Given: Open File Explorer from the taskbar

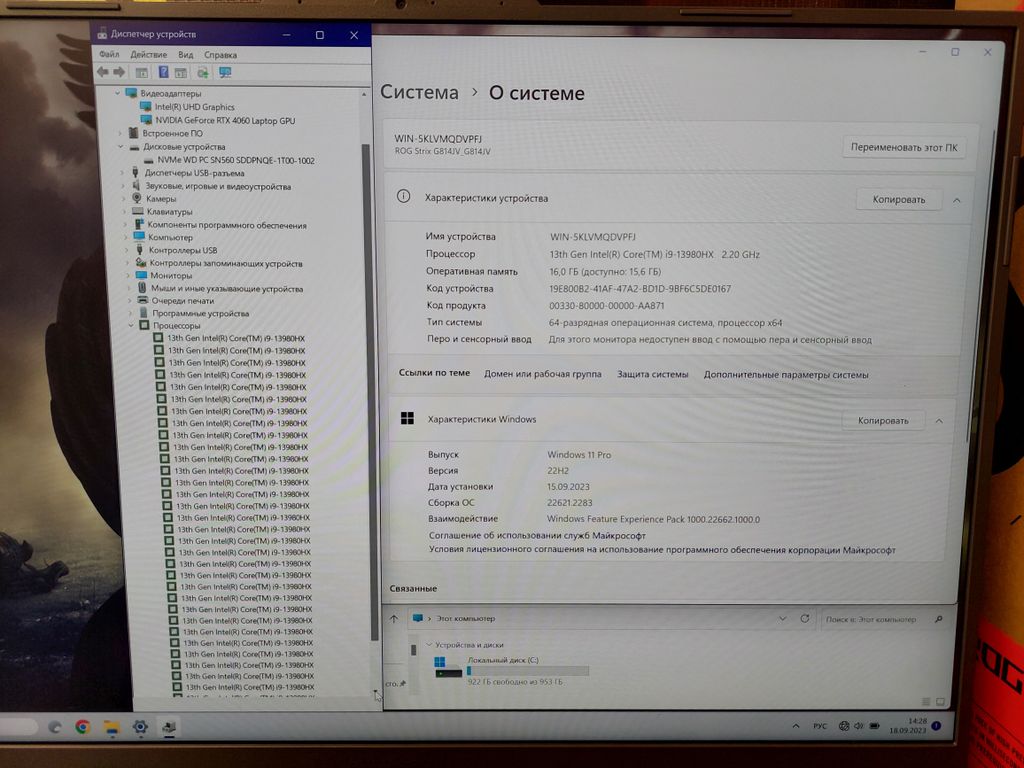Looking at the screenshot, I should click(111, 727).
